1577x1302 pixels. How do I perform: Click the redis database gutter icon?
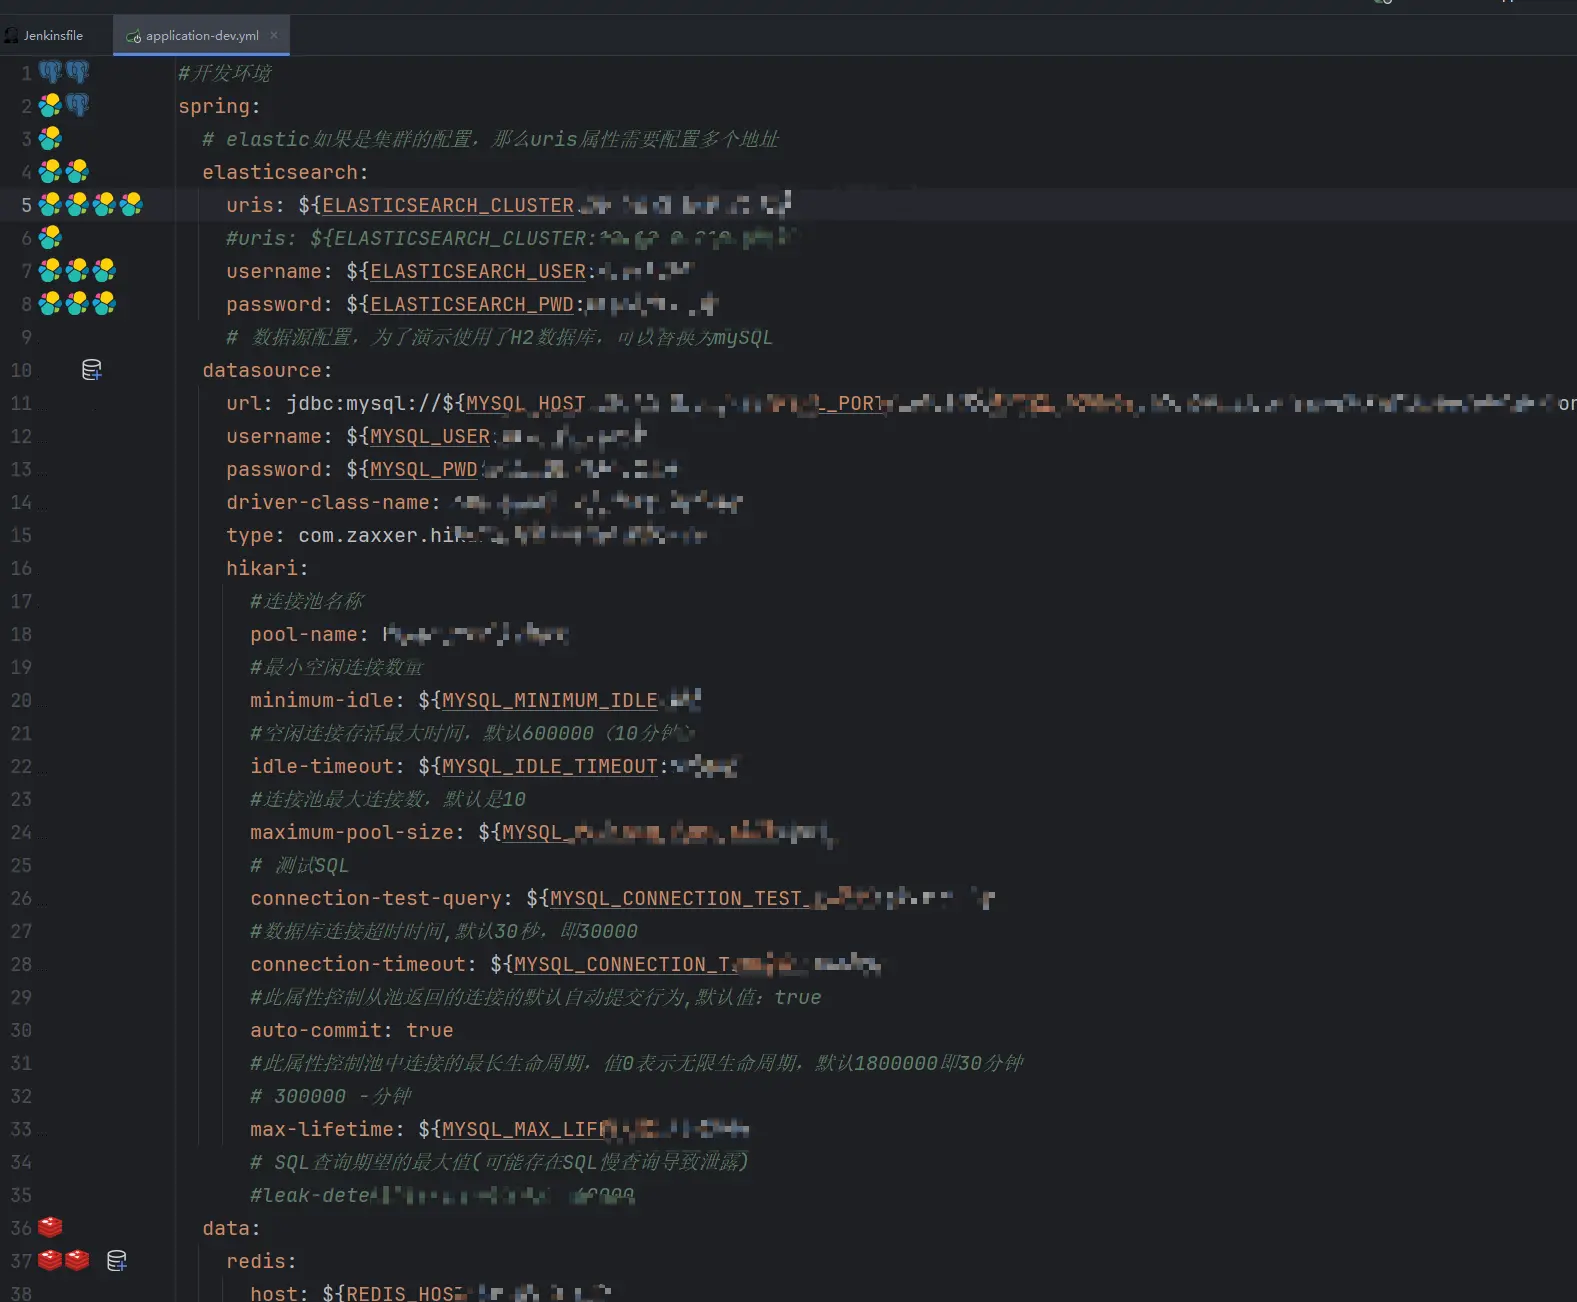click(x=116, y=1261)
